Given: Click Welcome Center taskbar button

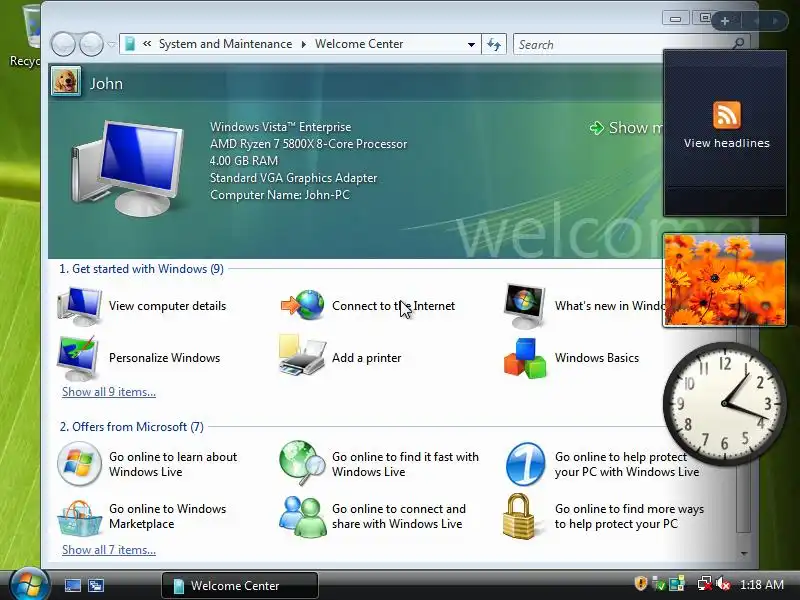Looking at the screenshot, I should (240, 585).
